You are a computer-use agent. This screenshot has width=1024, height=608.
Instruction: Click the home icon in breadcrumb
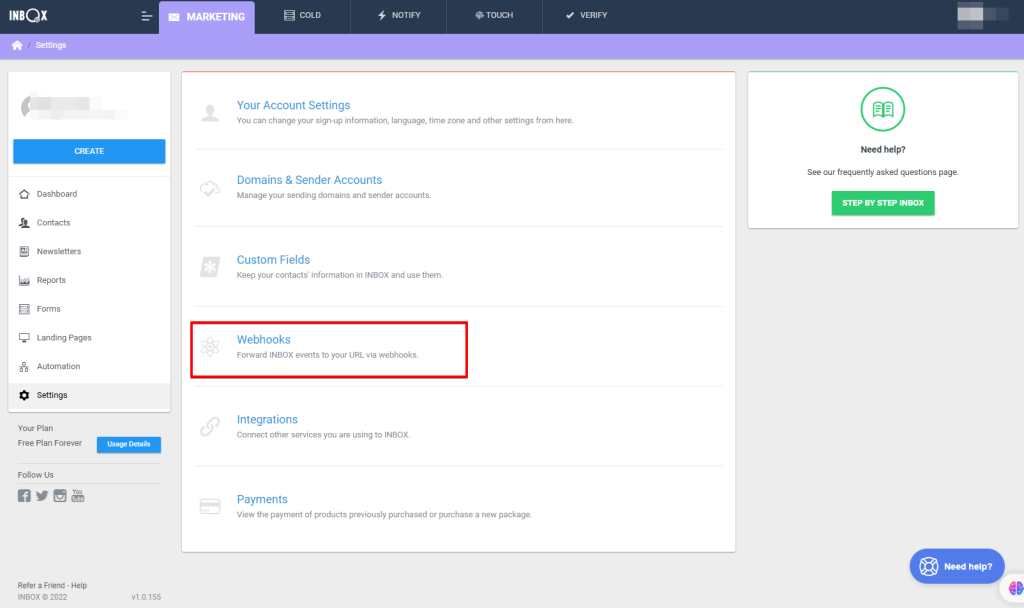click(17, 46)
